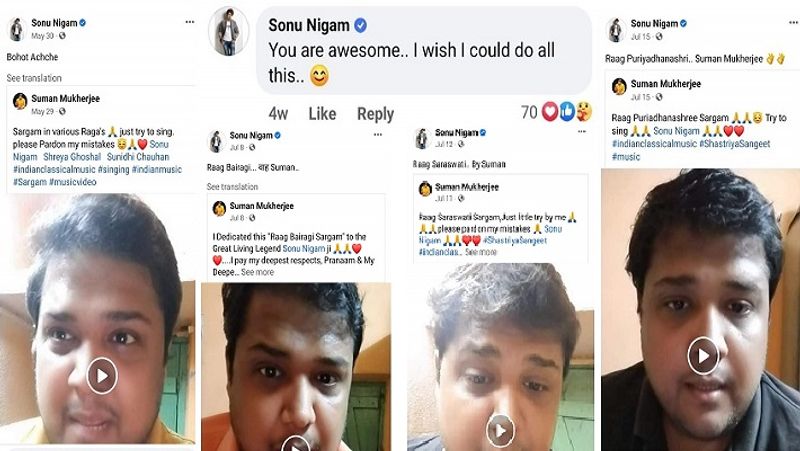Like the 'You are awesome' comment
The width and height of the screenshot is (800, 451).
click(x=322, y=114)
